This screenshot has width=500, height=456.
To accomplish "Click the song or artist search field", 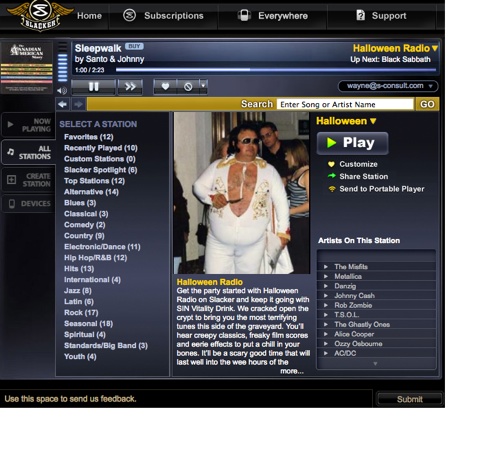I will [345, 104].
